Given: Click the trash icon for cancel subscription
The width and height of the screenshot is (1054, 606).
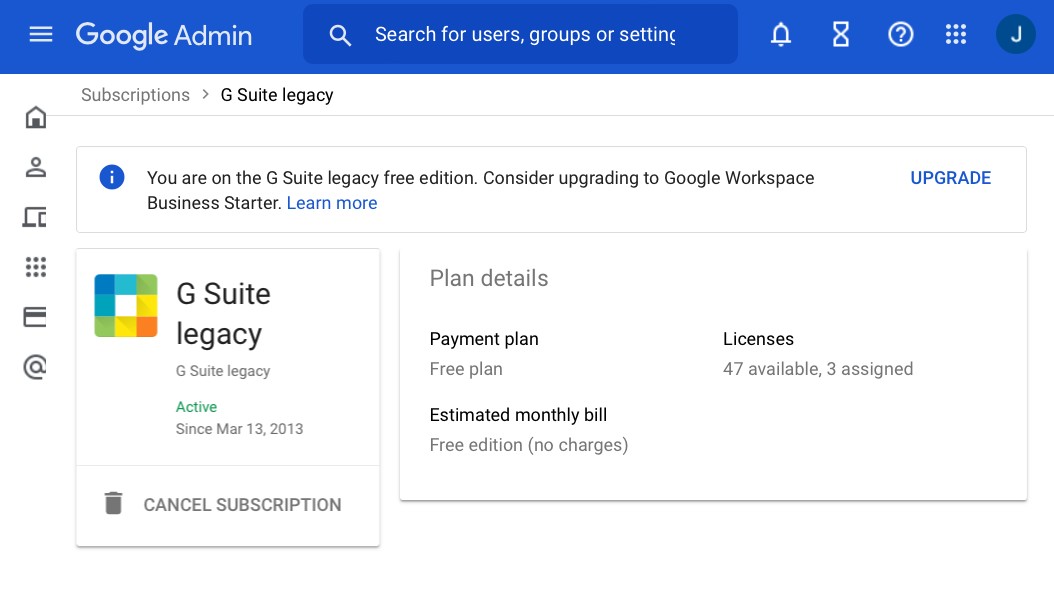Looking at the screenshot, I should point(114,503).
